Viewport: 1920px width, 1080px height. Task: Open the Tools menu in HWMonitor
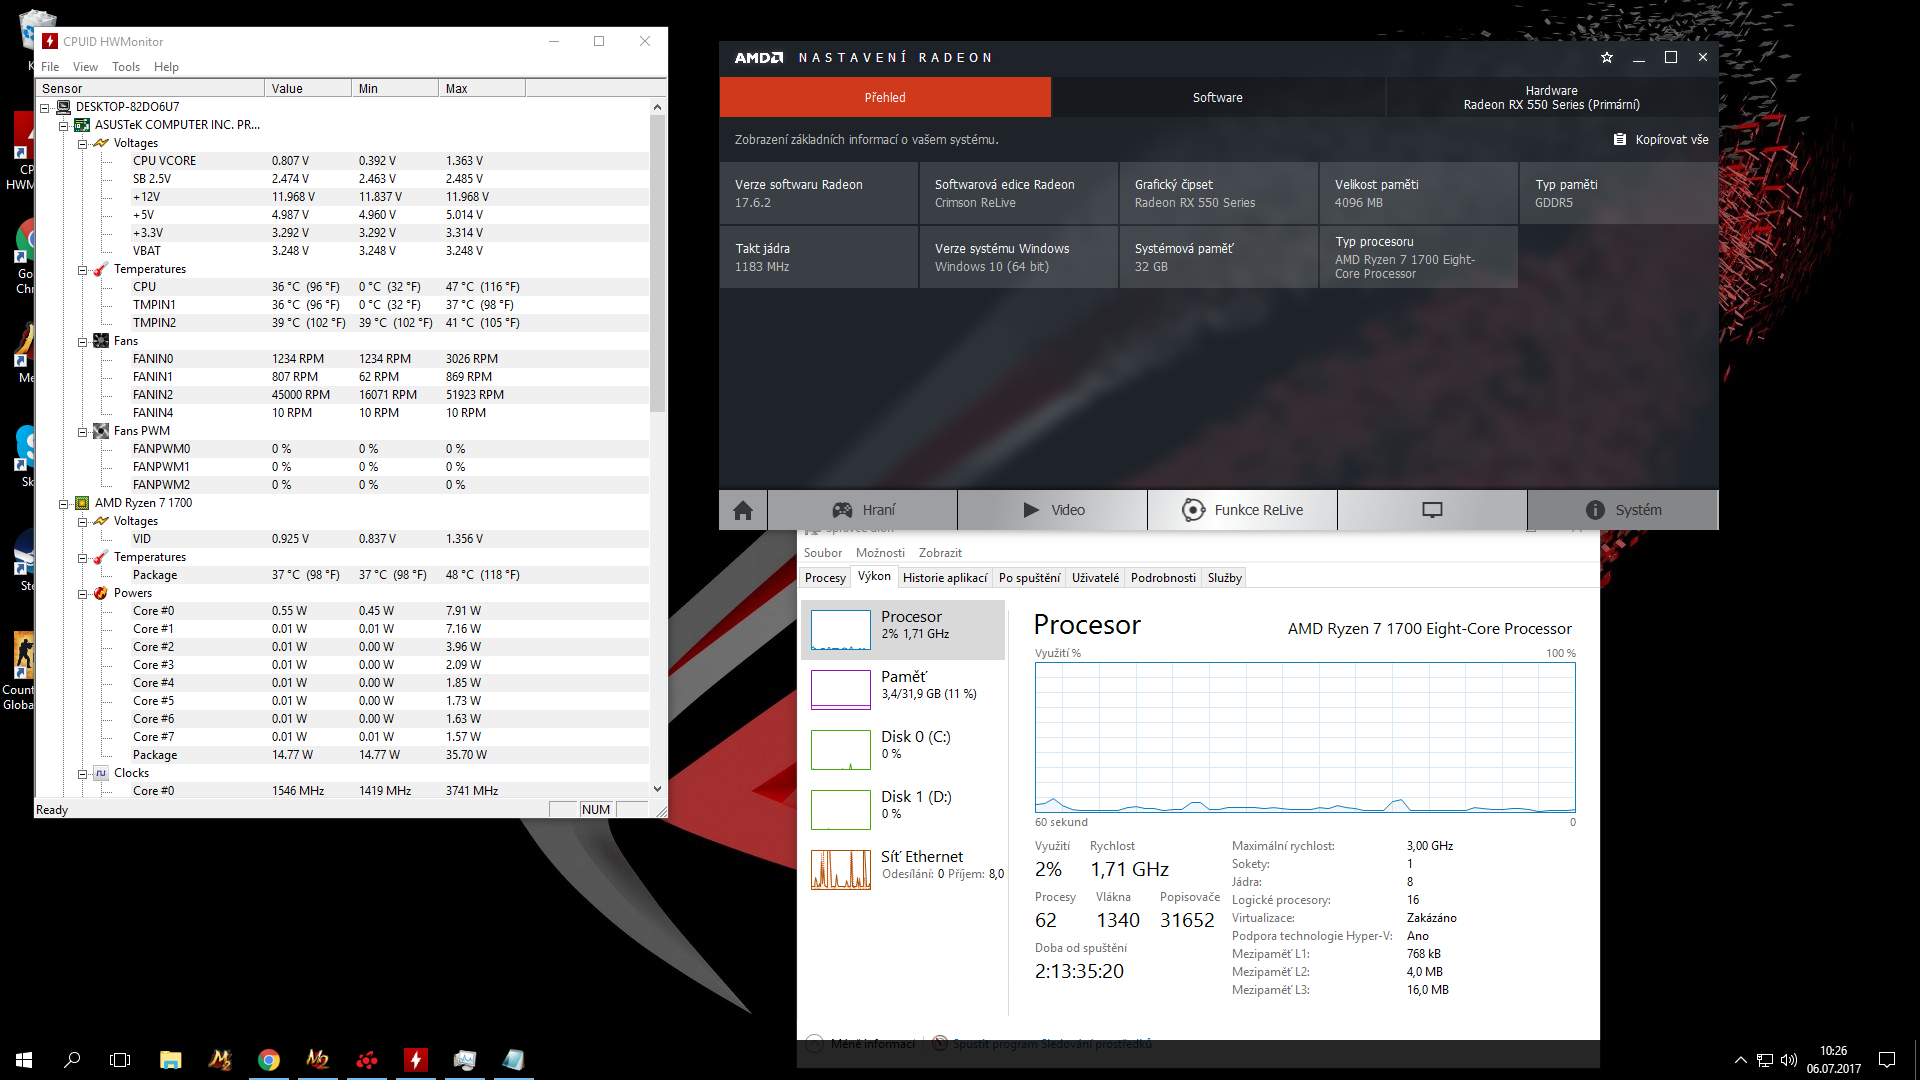[x=126, y=67]
